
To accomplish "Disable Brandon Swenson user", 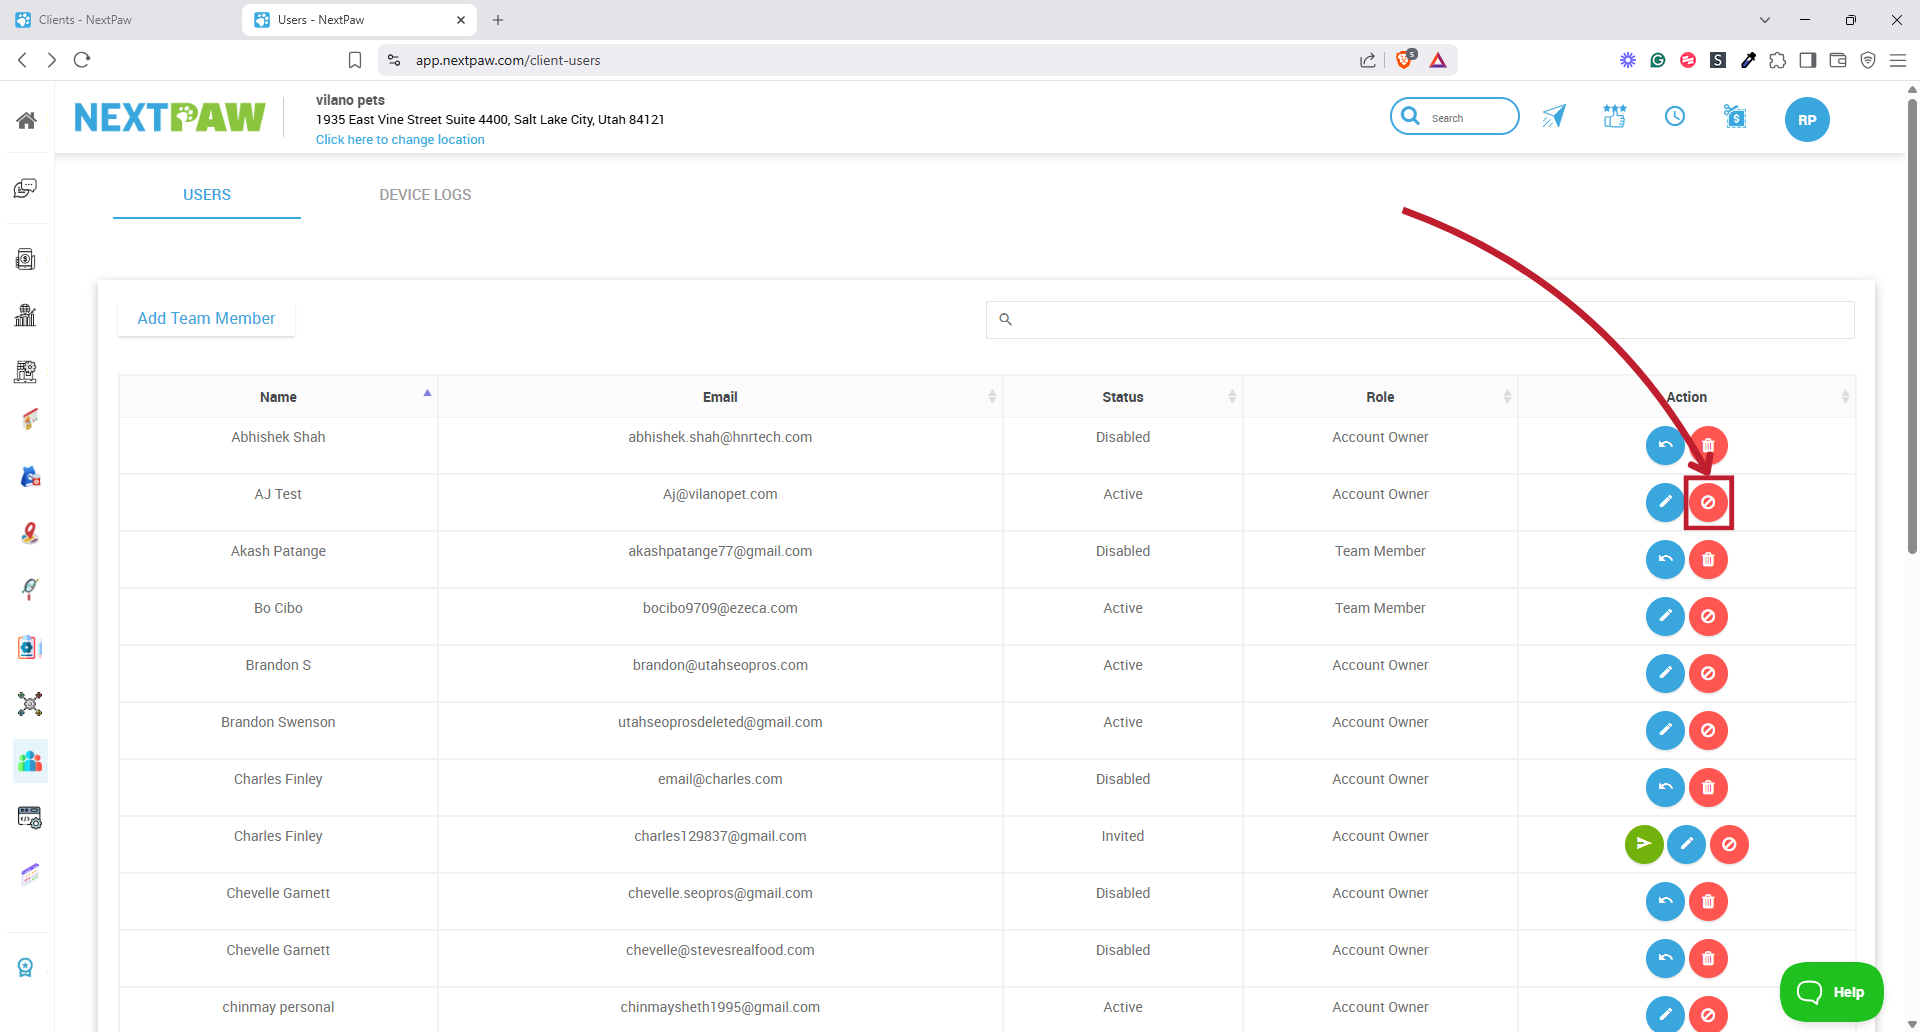I will [x=1708, y=730].
